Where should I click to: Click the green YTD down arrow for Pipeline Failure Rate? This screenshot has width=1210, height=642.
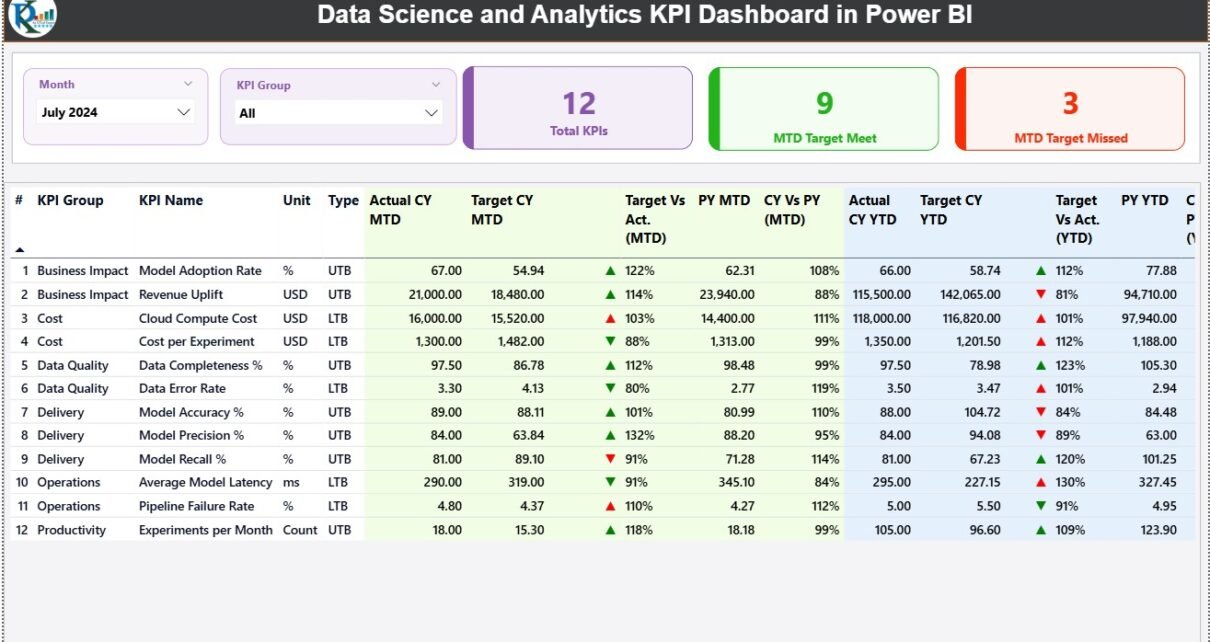point(1041,506)
